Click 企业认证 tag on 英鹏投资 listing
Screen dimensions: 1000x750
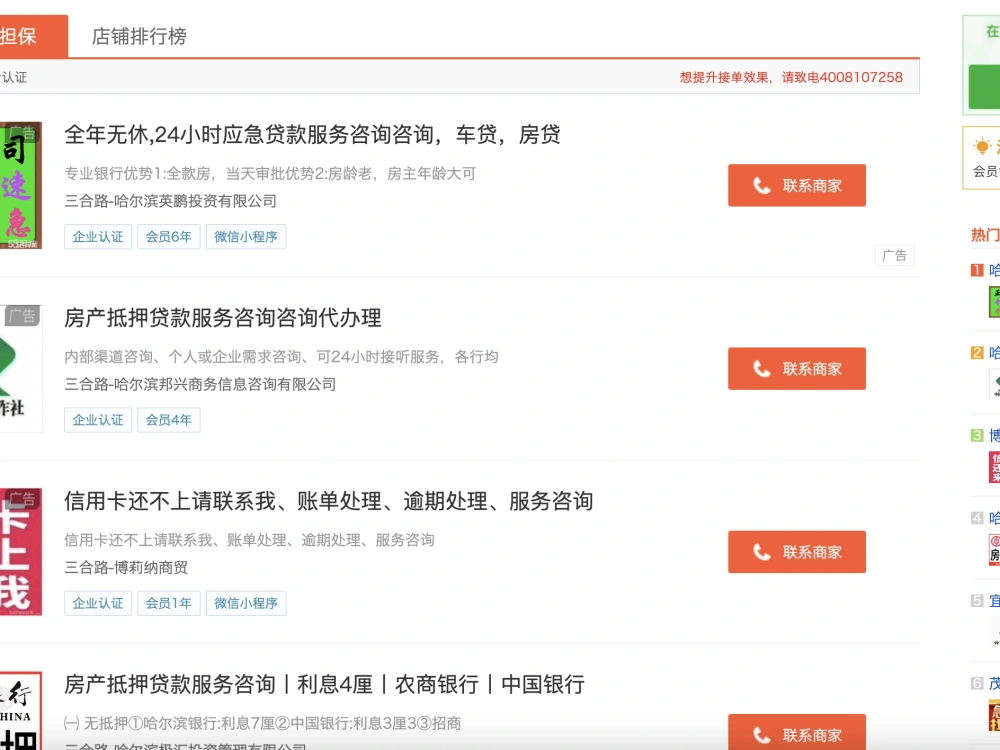[98, 237]
